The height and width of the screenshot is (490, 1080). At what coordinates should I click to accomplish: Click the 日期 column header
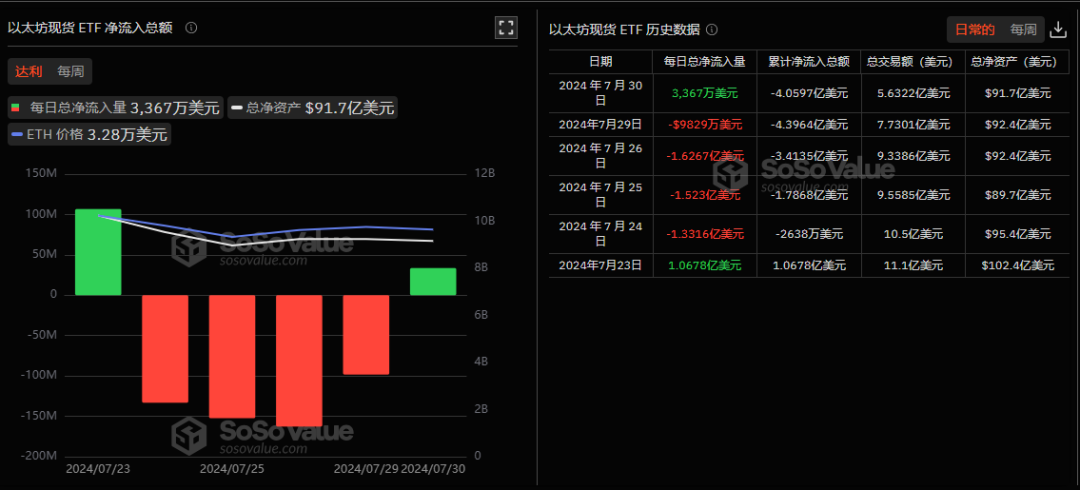pos(601,61)
